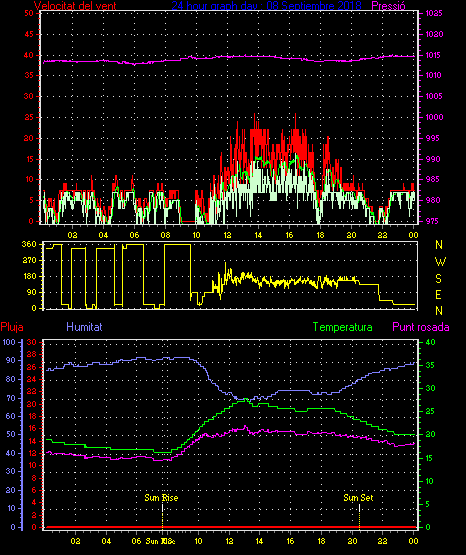
Task: Select the "990" pressure axis value
Action: pos(434,159)
